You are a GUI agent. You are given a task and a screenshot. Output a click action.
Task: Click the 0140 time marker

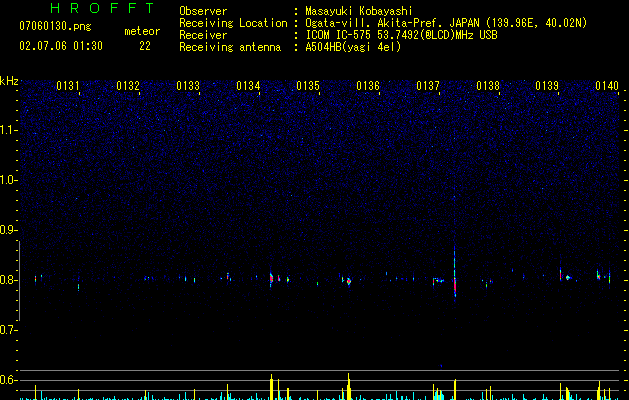(x=607, y=86)
